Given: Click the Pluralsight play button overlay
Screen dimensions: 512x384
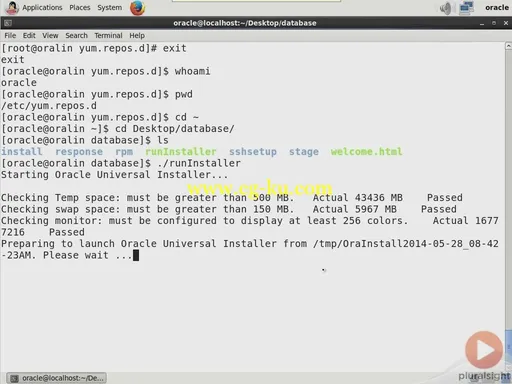Looking at the screenshot, I should coord(484,350).
